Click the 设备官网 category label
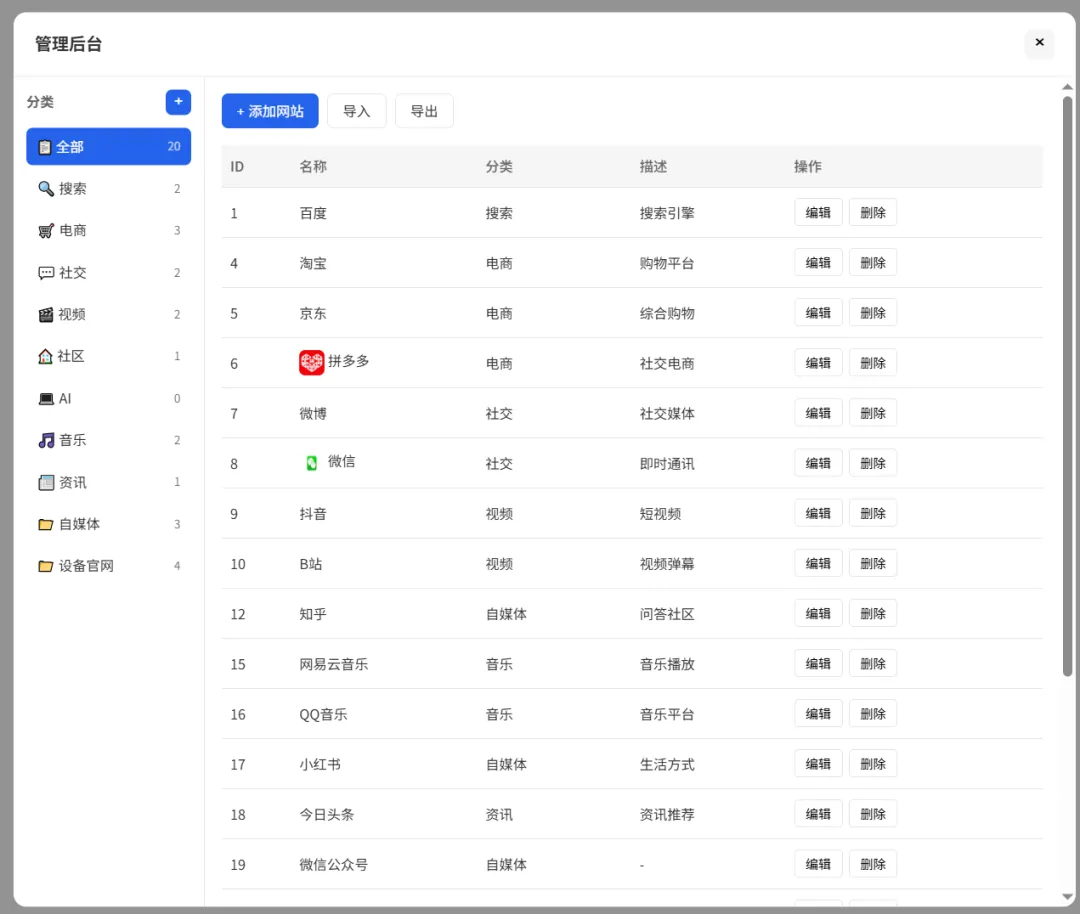The image size is (1080, 914). (86, 566)
